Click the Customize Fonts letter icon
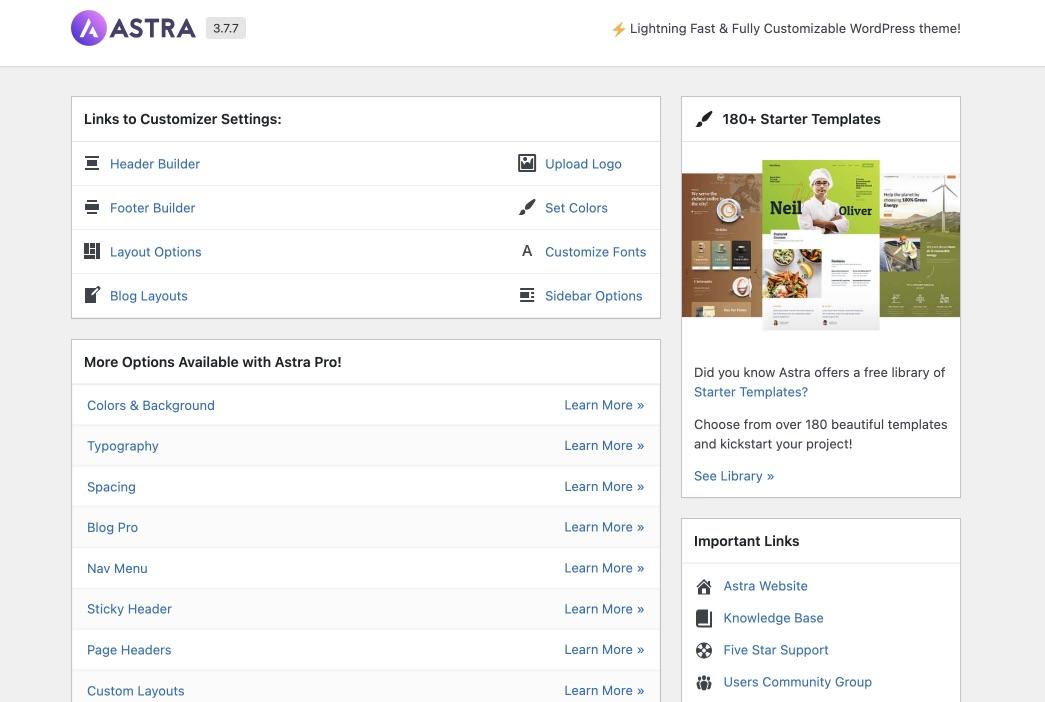Image resolution: width=1045 pixels, height=702 pixels. pos(527,250)
